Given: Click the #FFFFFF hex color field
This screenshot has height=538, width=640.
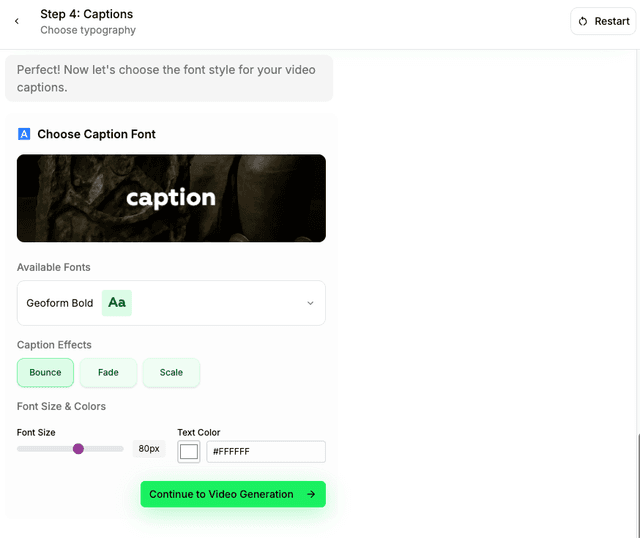Looking at the screenshot, I should click(x=265, y=452).
